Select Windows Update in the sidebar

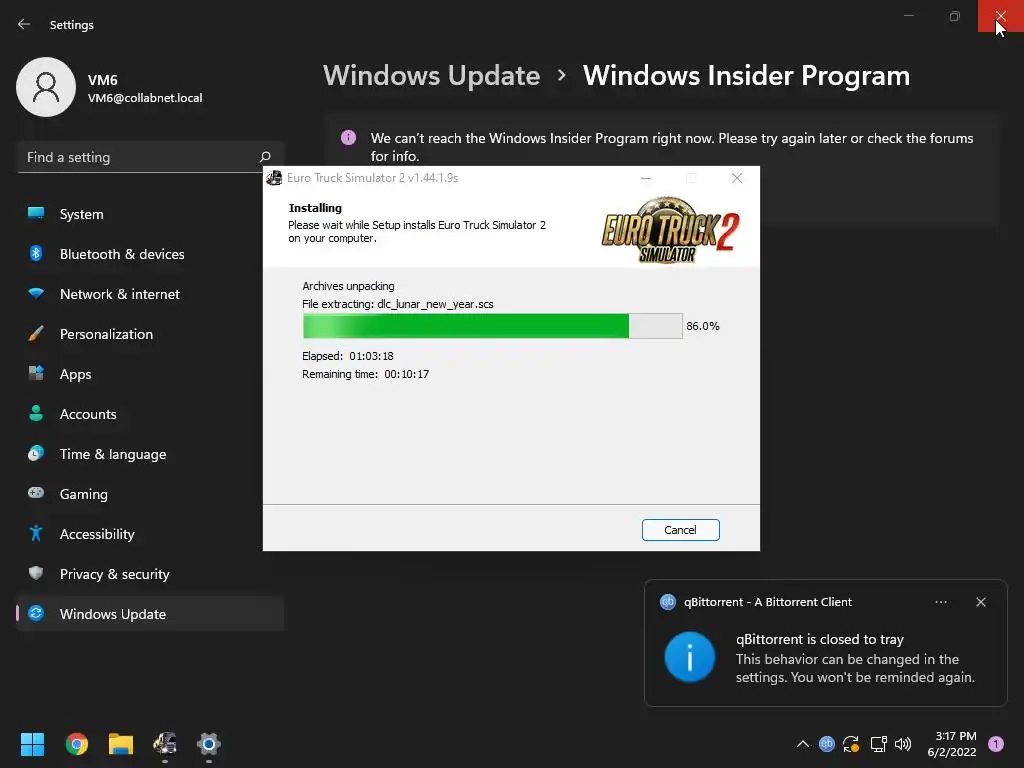150,614
